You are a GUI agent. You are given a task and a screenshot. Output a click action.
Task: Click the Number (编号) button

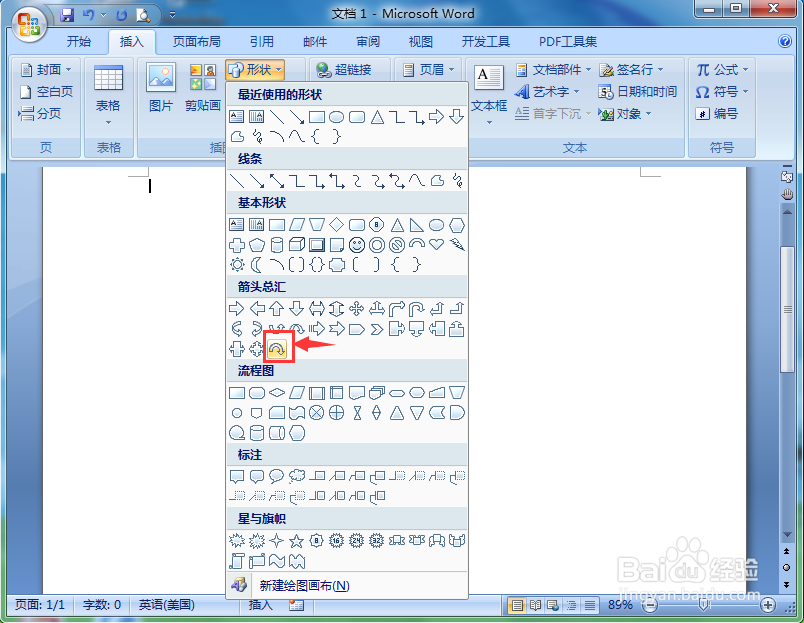717,113
